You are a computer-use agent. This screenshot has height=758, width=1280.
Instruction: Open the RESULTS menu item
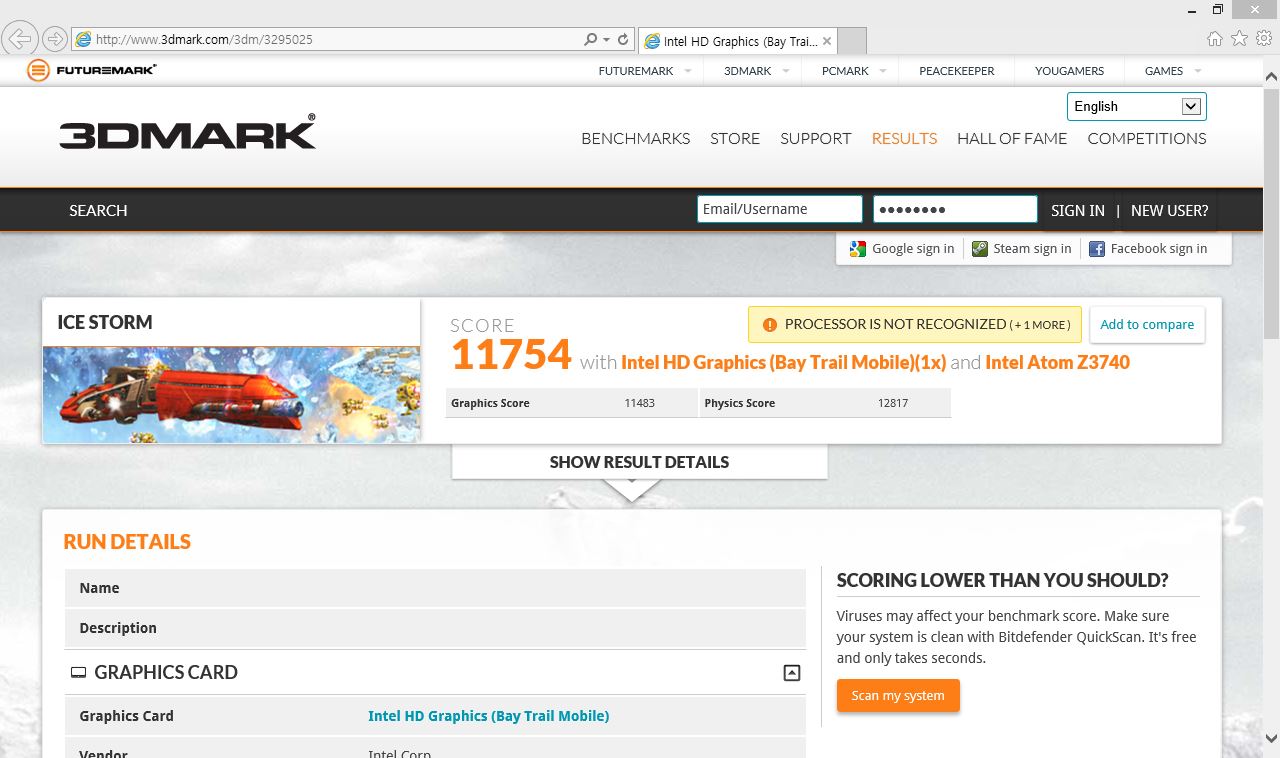click(x=904, y=138)
